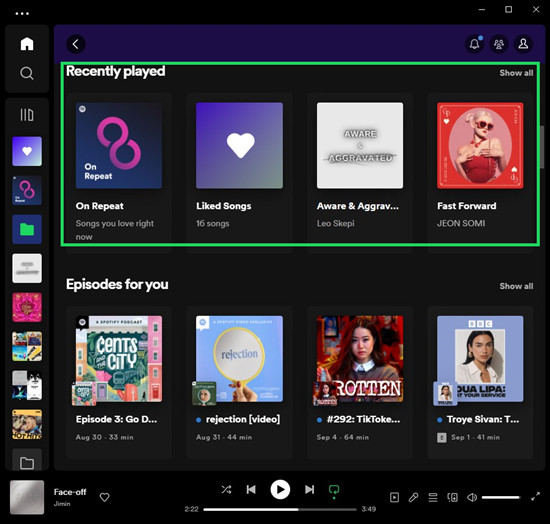Open the Aware & Aggravated podcast card
Viewport: 550px width, 524px height.
360,172
